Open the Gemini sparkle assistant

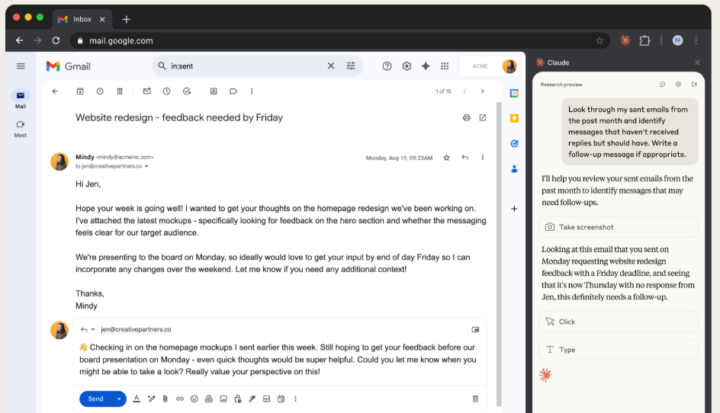pos(426,66)
